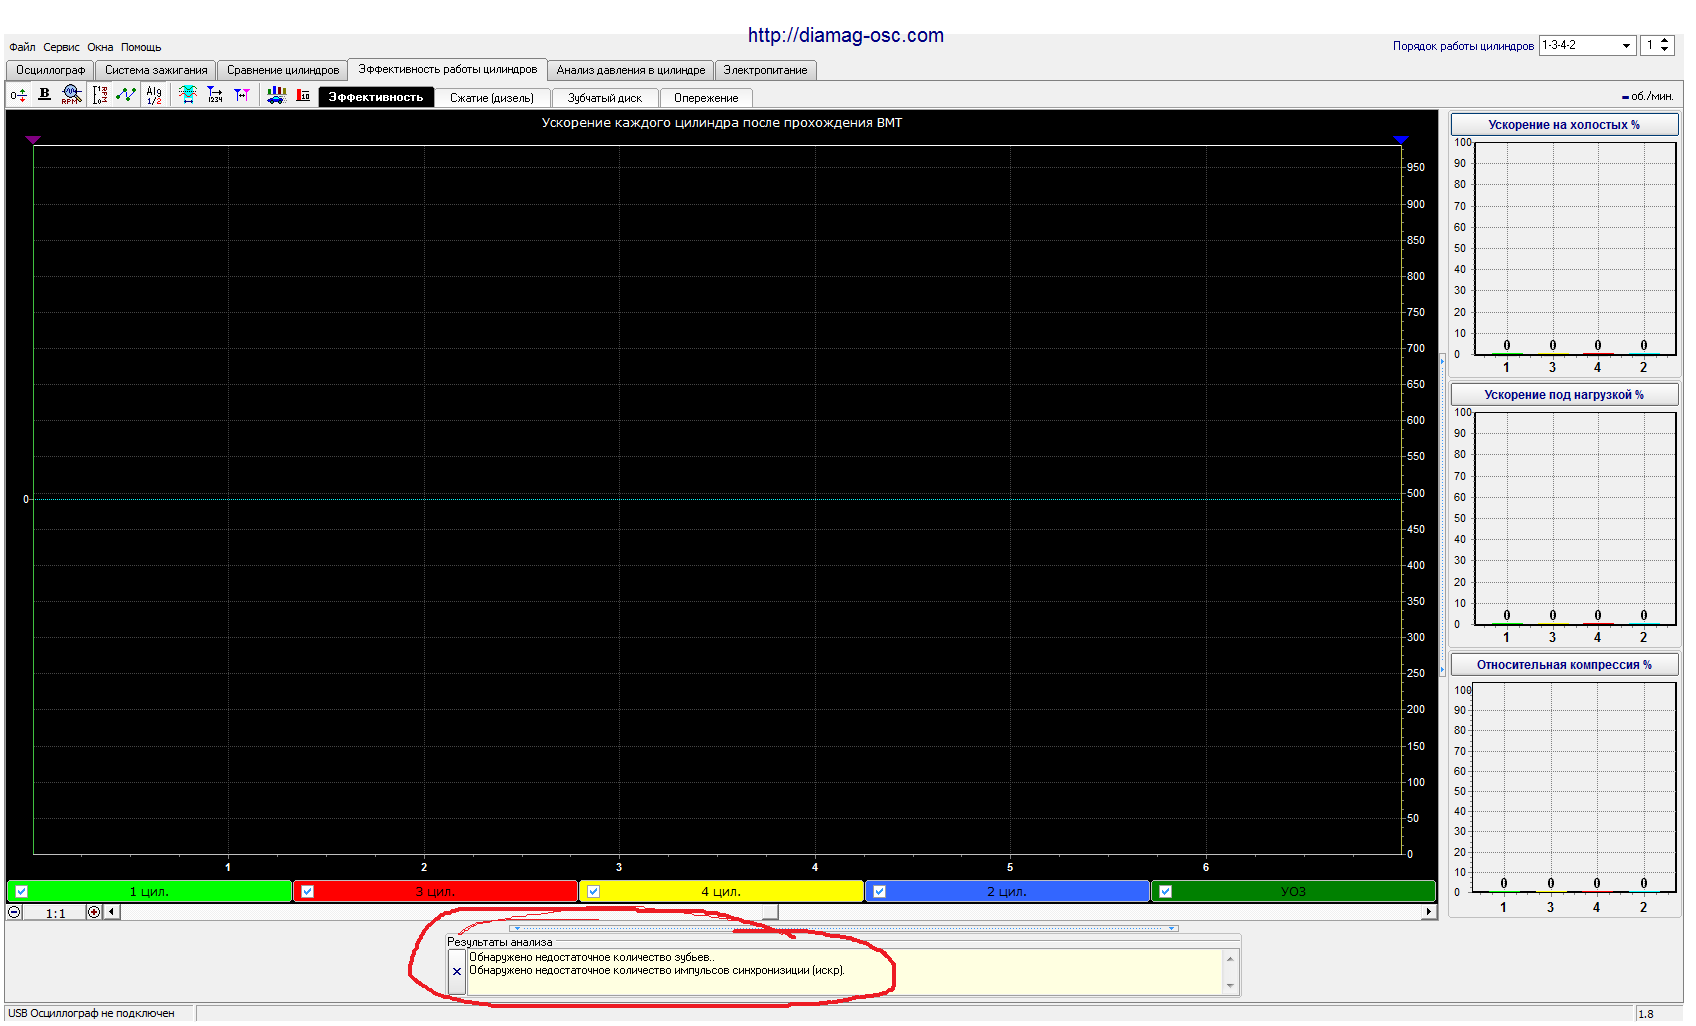This screenshot has height=1026, width=1696.
Task: Click the right panel vertical splitter handle
Action: [x=1443, y=515]
